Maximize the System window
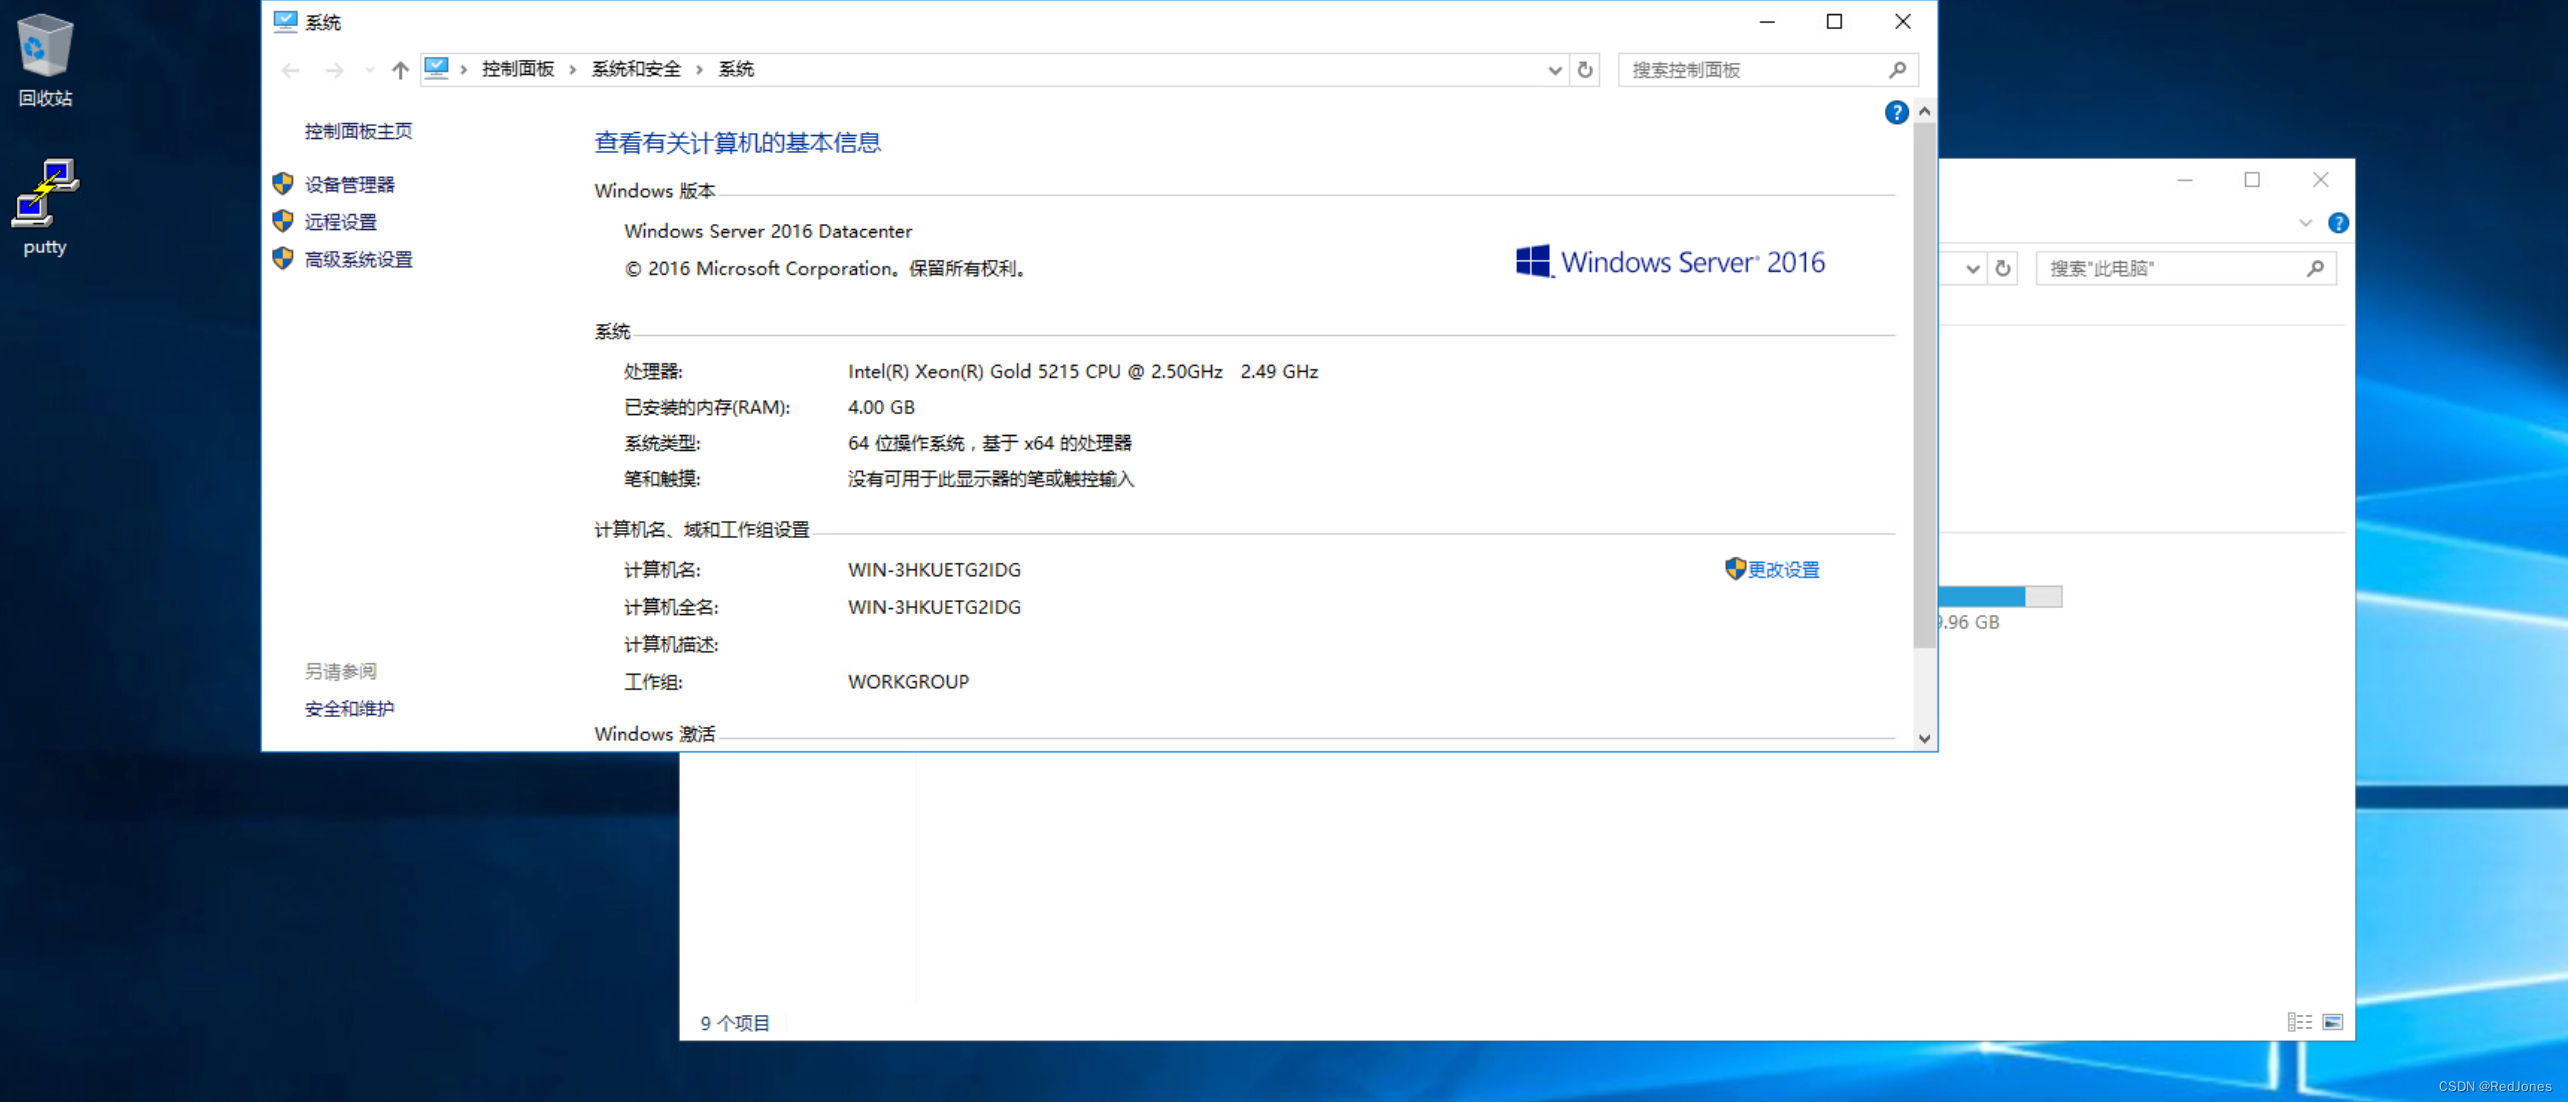The width and height of the screenshot is (2568, 1102). 1834,21
